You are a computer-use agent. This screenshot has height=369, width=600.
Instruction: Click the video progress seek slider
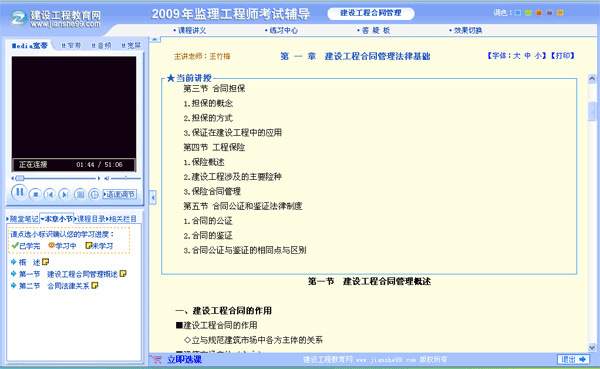pos(55,178)
